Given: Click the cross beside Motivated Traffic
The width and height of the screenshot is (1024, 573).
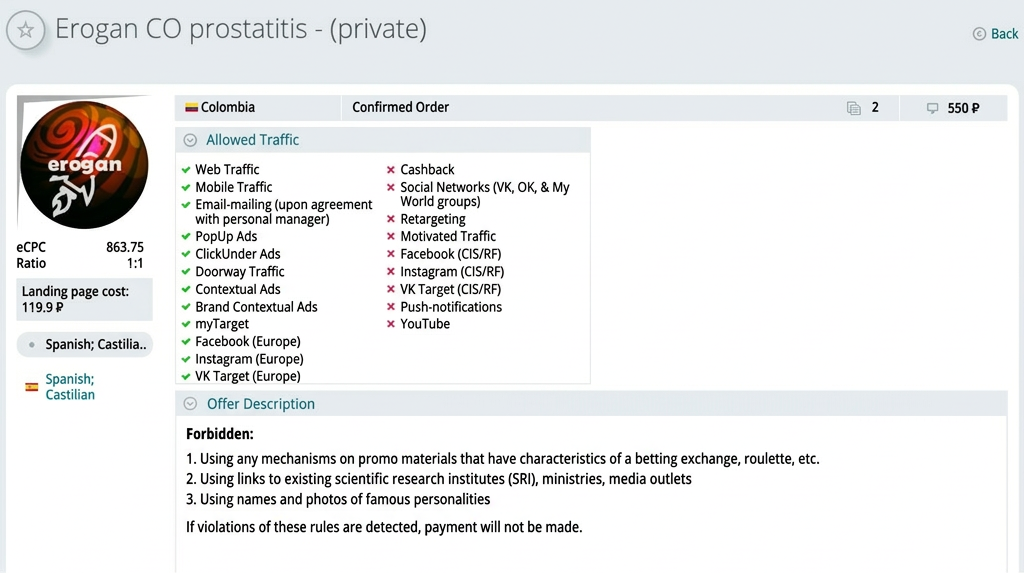Looking at the screenshot, I should [391, 237].
